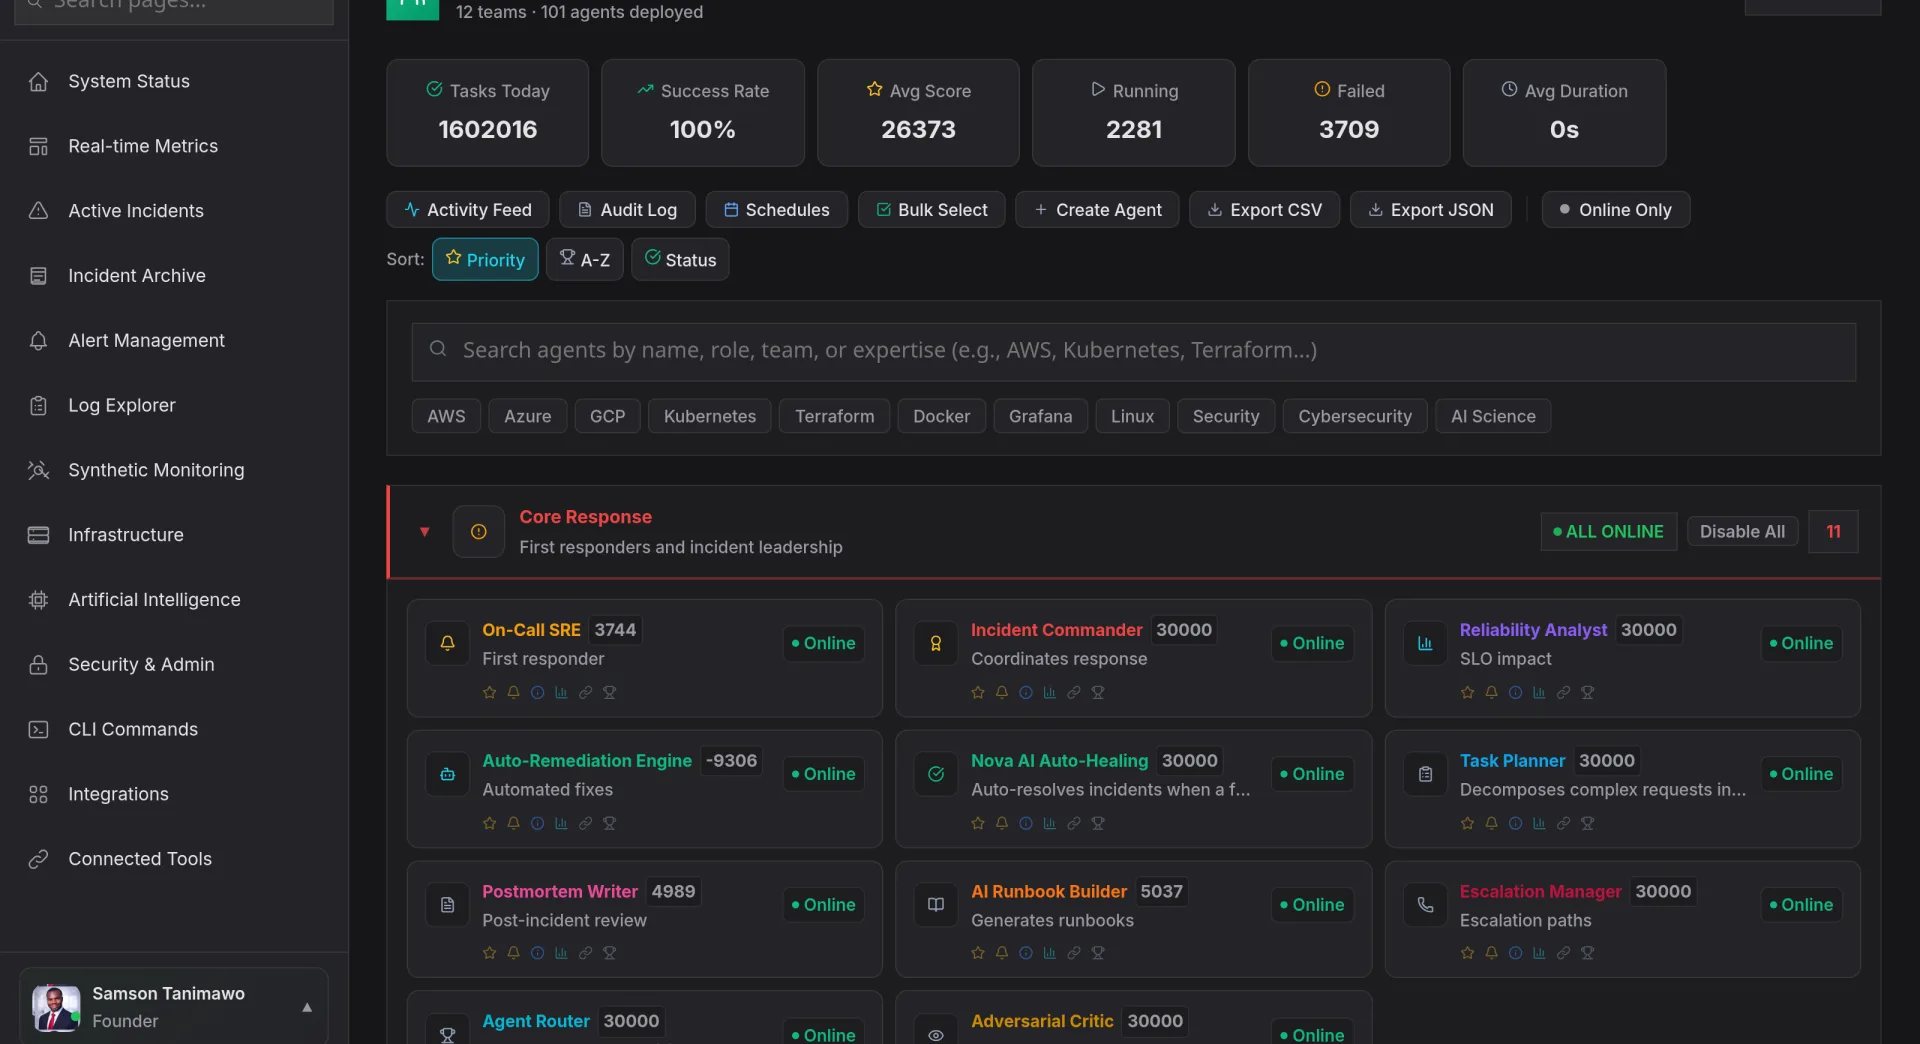Click the 11 agent count badge
The width and height of the screenshot is (1920, 1044).
point(1833,532)
